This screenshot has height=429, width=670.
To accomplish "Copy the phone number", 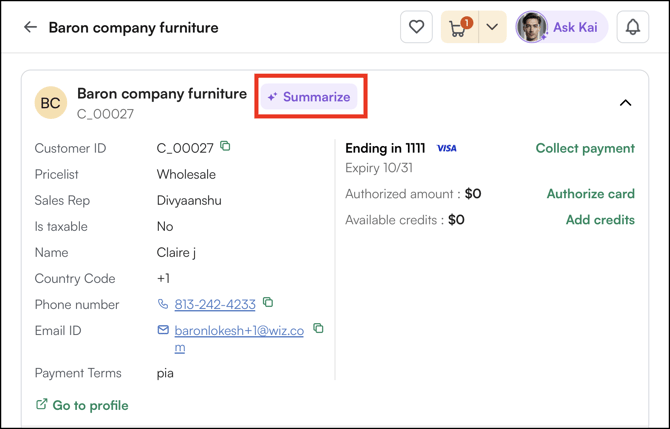I will 268,303.
